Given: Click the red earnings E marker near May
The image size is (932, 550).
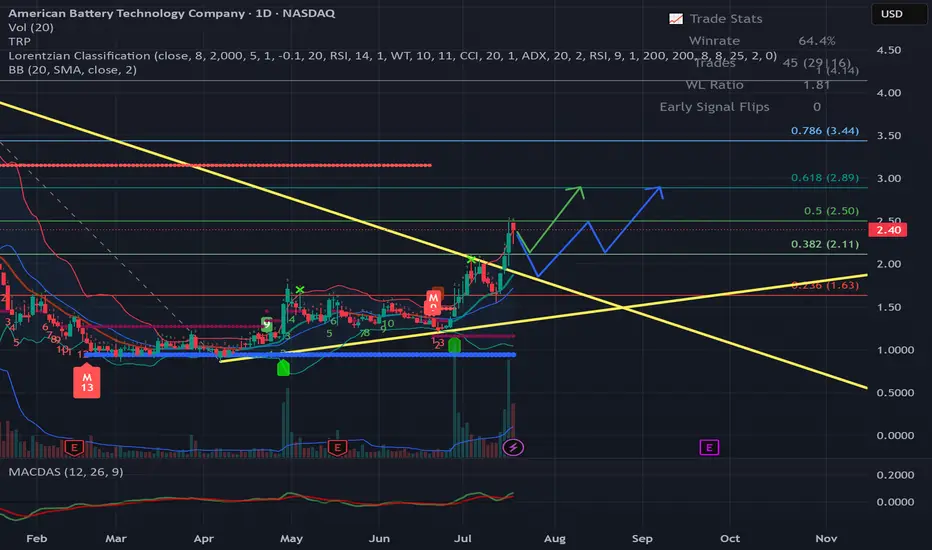Looking at the screenshot, I should click(x=337, y=447).
